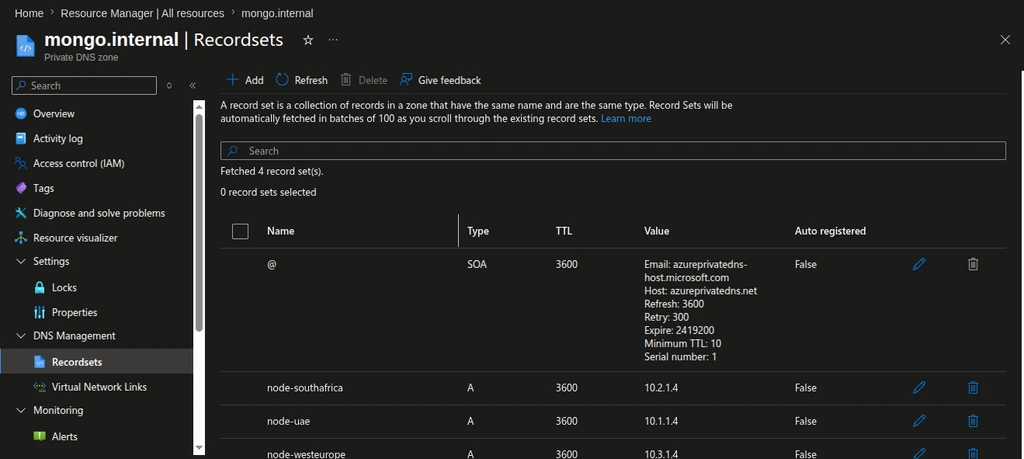Sort by the Type column header
This screenshot has height=459, width=1024.
[x=478, y=231]
